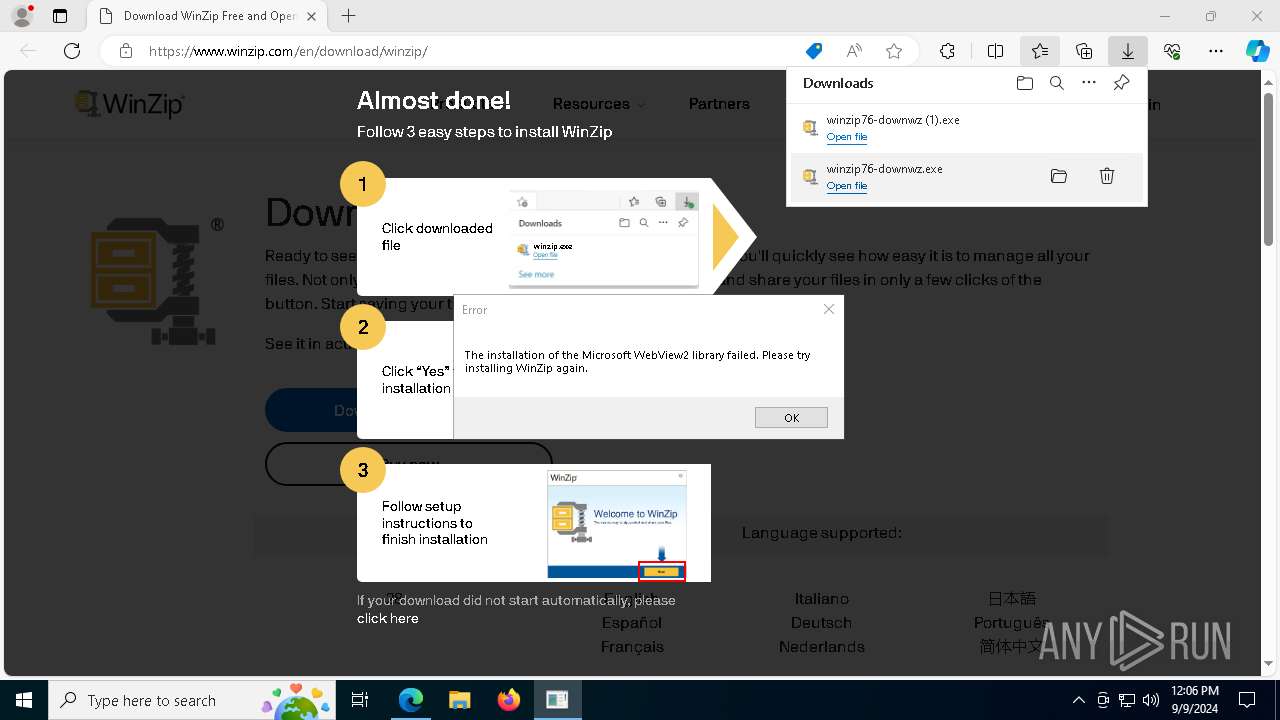Open a new tab
1280x720 pixels.
point(348,16)
